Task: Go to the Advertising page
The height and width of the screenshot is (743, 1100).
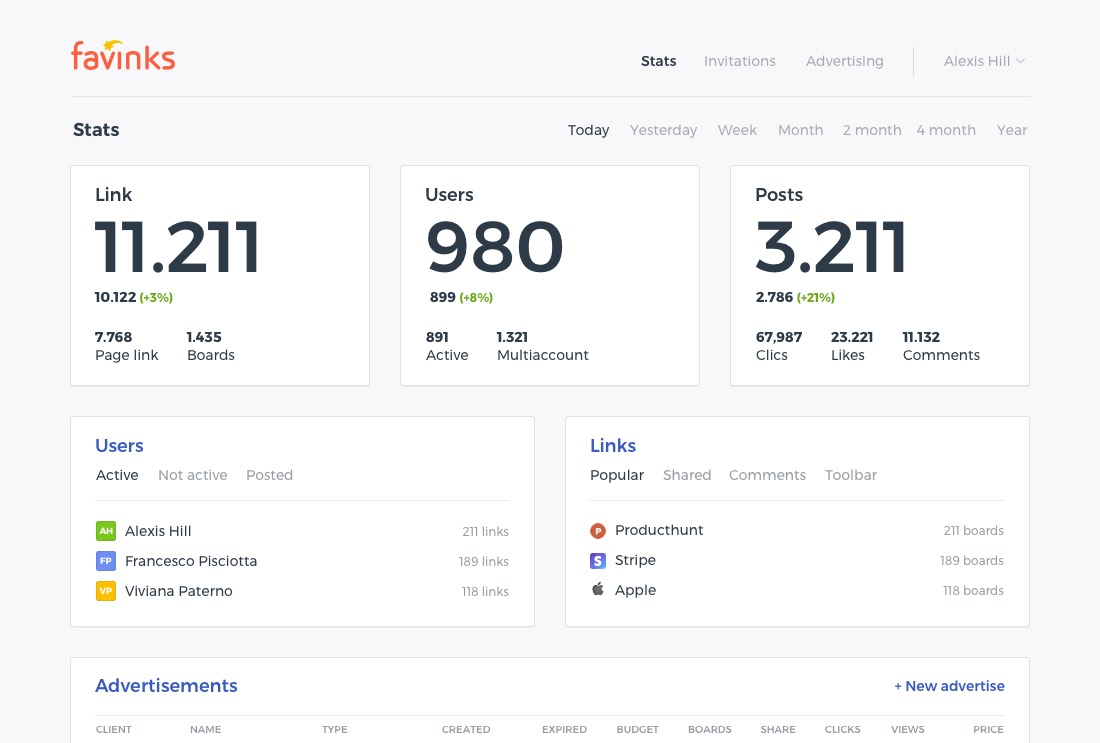Action: tap(844, 61)
